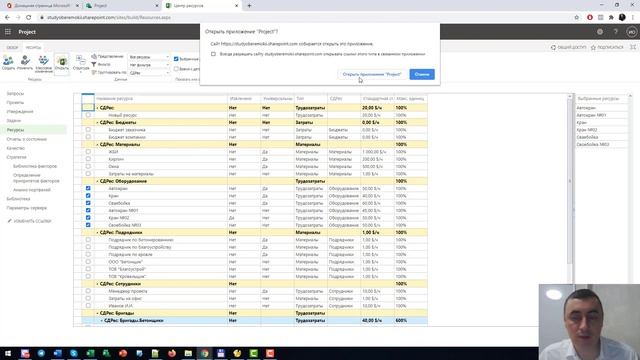Switch to the Ресурсы ribbon tab

click(33, 47)
